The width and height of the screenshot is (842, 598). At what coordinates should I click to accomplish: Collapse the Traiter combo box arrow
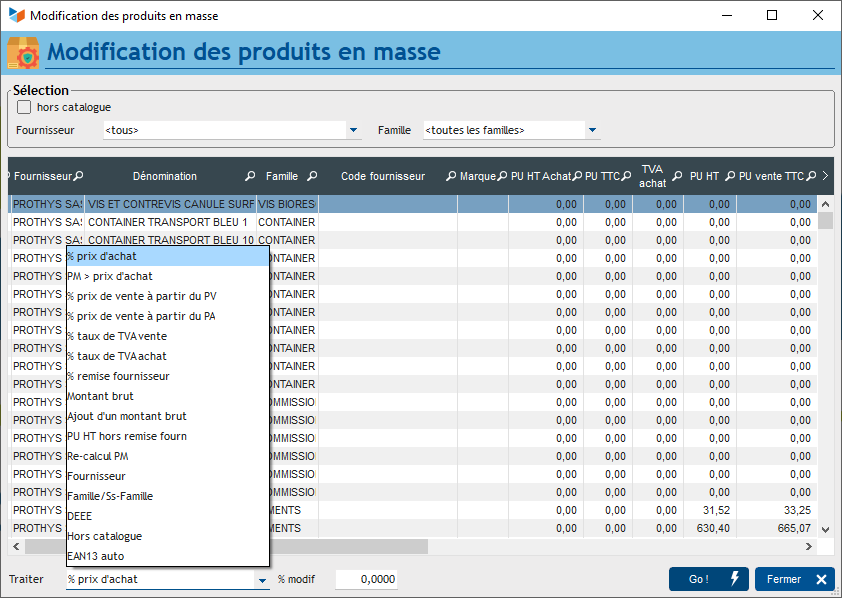tap(263, 580)
